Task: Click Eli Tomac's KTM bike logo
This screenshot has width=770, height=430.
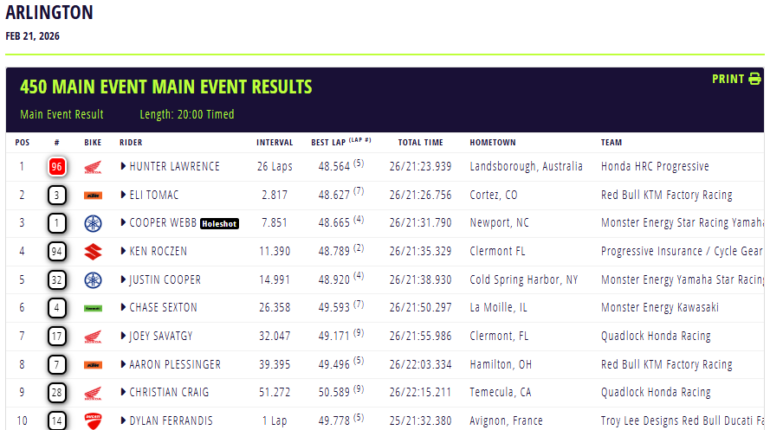Action: pos(92,195)
